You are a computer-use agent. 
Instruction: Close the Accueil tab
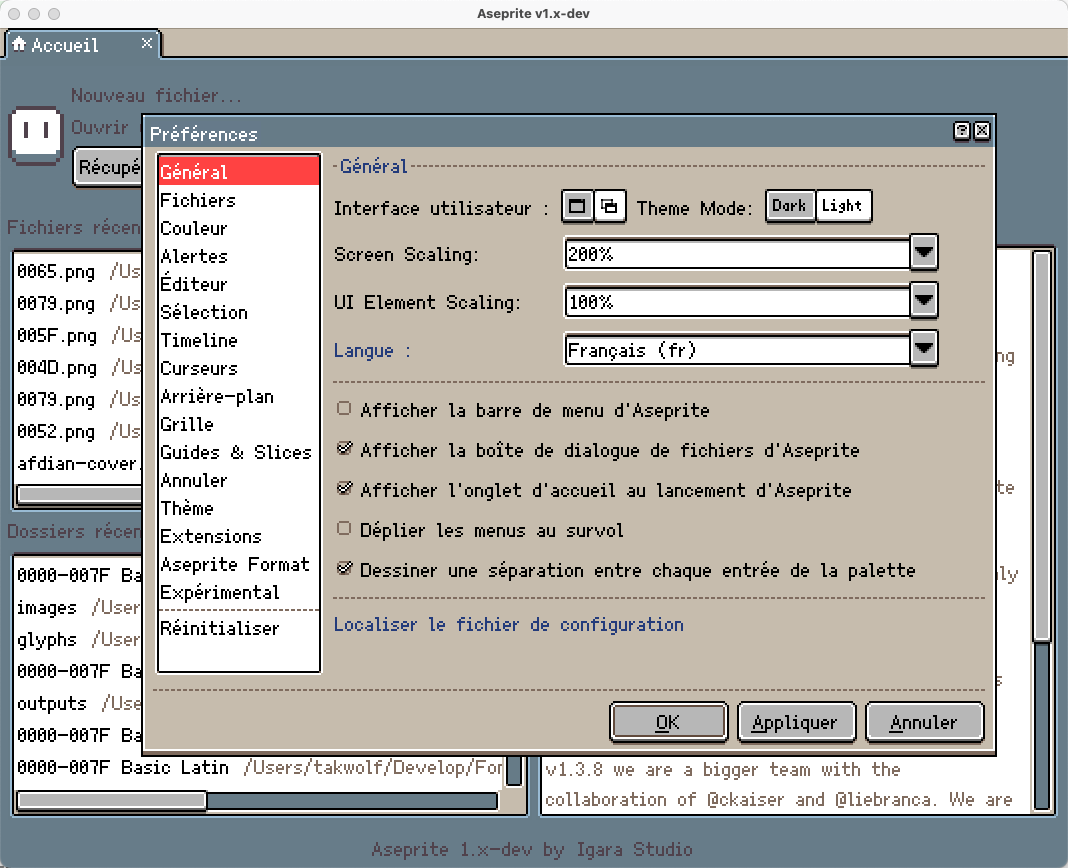(x=146, y=44)
